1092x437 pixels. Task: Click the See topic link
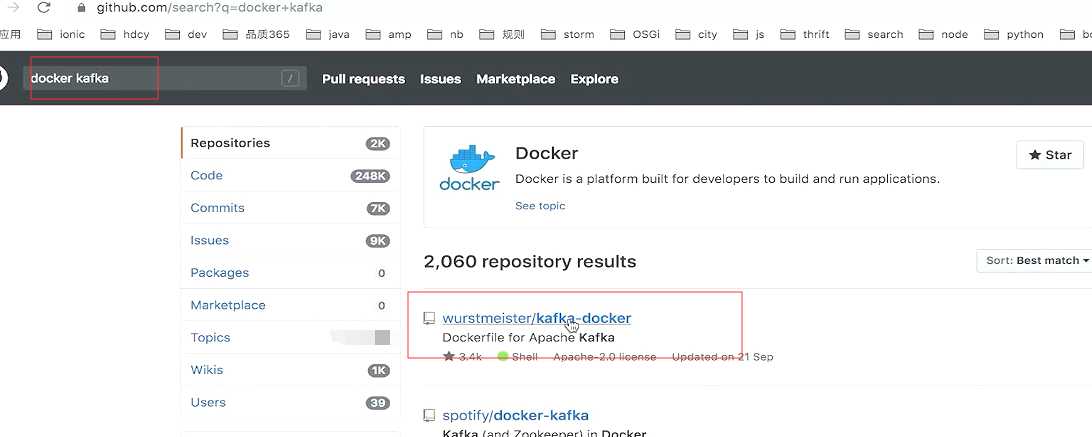point(540,206)
